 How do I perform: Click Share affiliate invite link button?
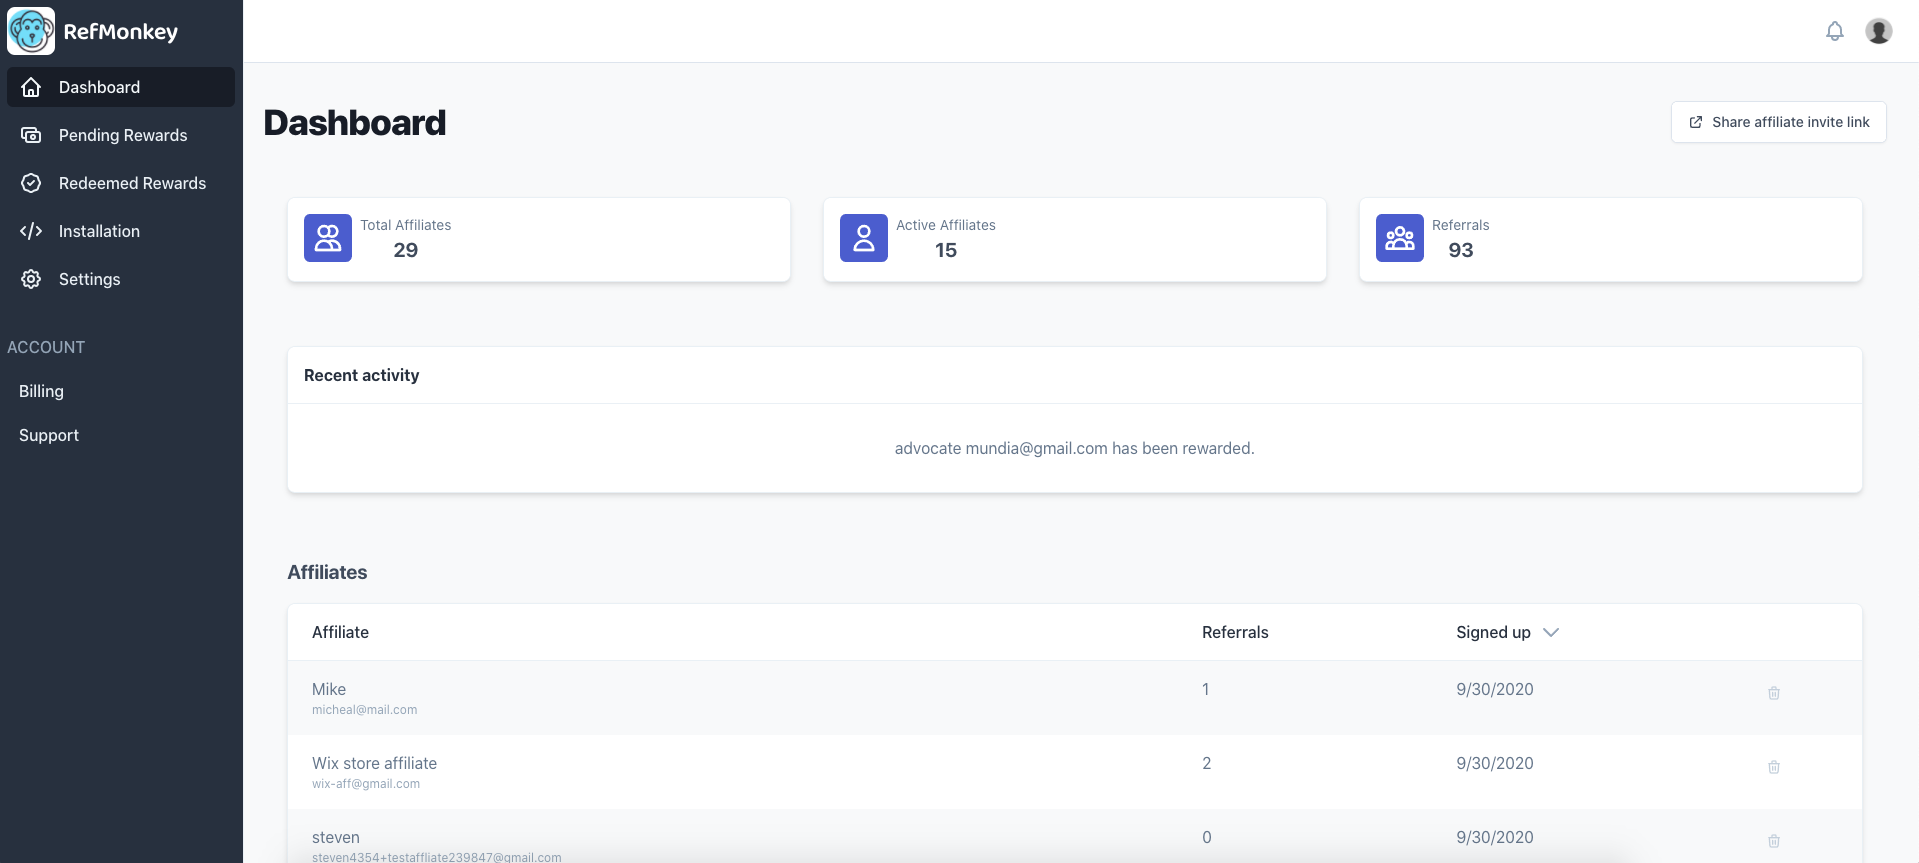point(1779,122)
